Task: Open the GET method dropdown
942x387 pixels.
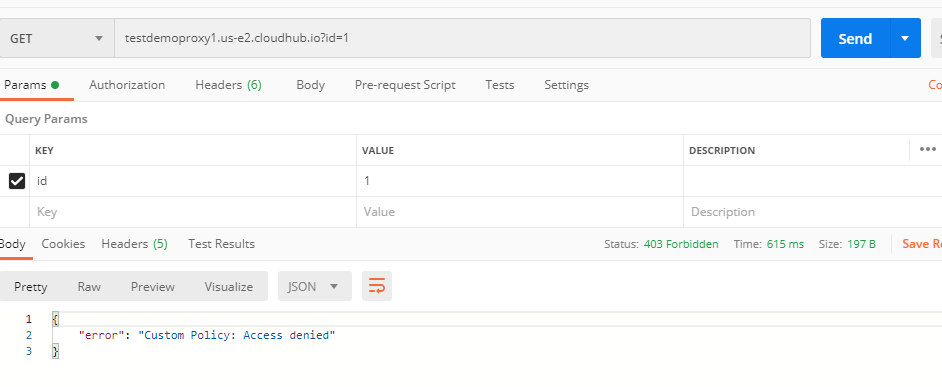Action: (56, 38)
